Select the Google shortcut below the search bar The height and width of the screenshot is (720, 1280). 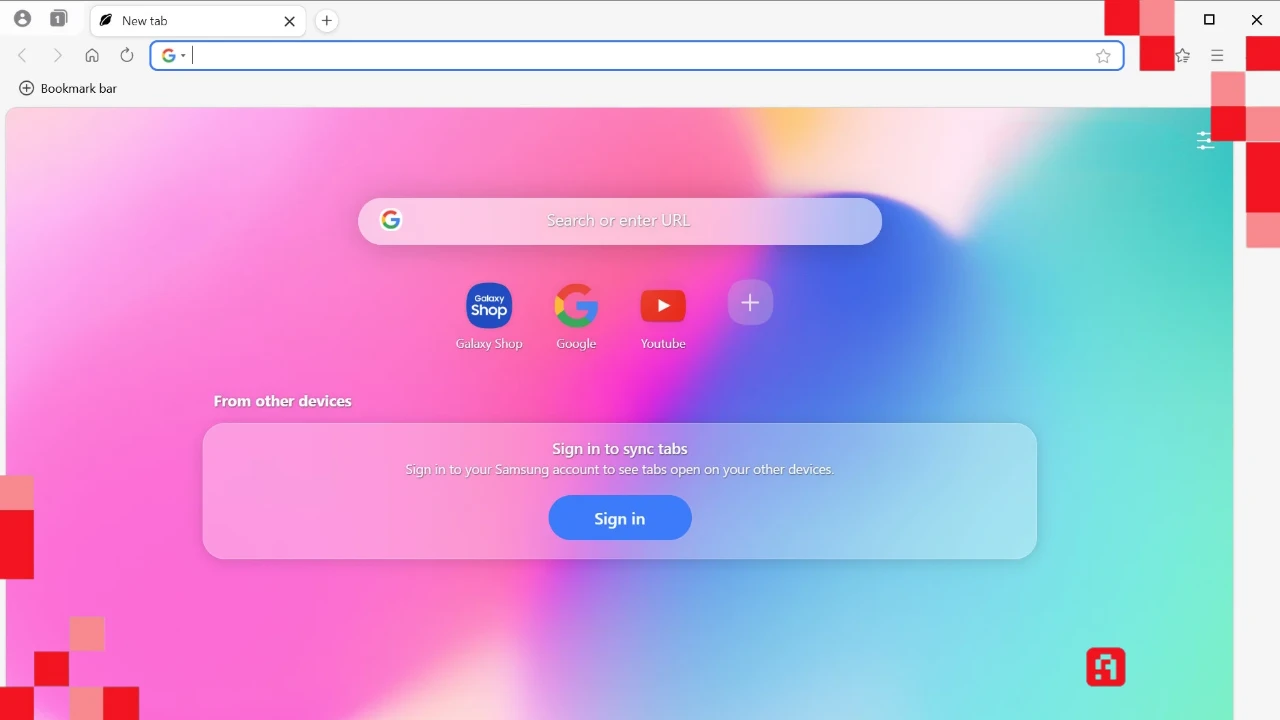[x=576, y=305]
